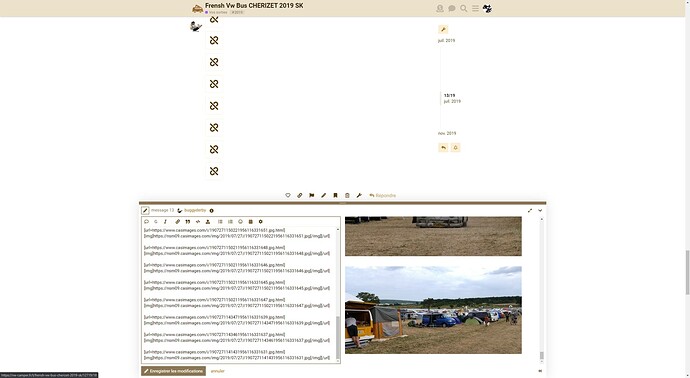Click the url line ending 16331646.jpg.html
Screen dimensions: 690x378
pyautogui.click(x=214, y=265)
